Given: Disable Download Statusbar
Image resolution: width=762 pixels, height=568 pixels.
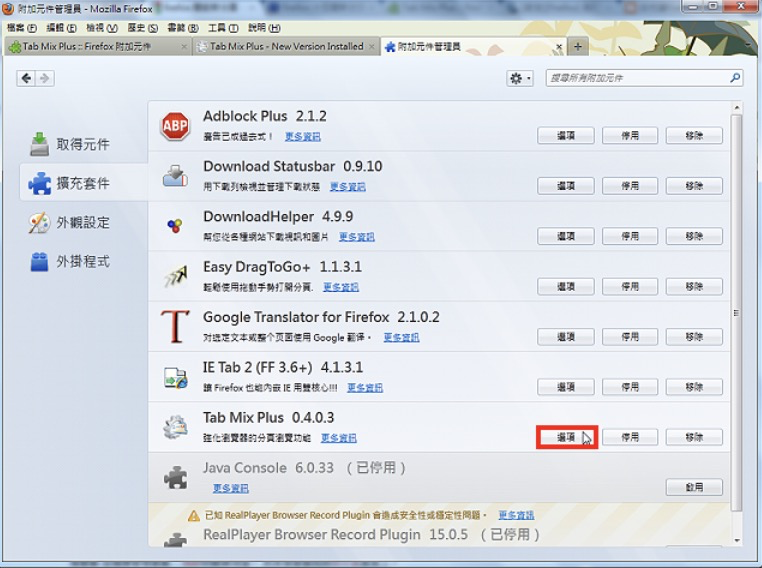Looking at the screenshot, I should point(630,186).
